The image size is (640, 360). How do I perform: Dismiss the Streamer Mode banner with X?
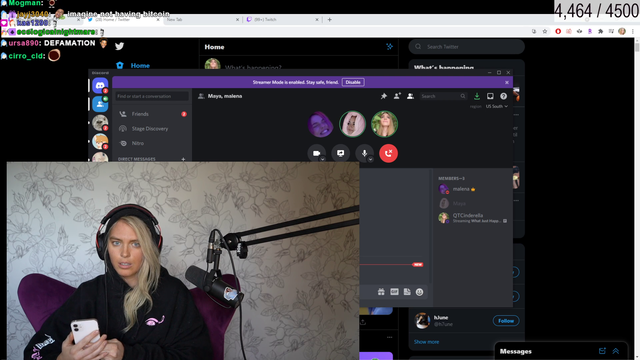(507, 82)
